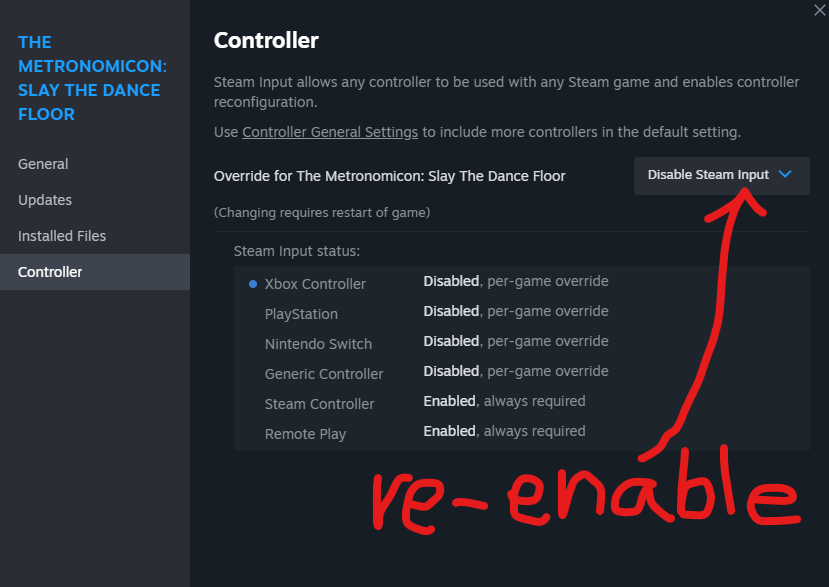The image size is (829, 587).
Task: Click The Metronomicon game title in the sidebar
Action: (x=92, y=78)
